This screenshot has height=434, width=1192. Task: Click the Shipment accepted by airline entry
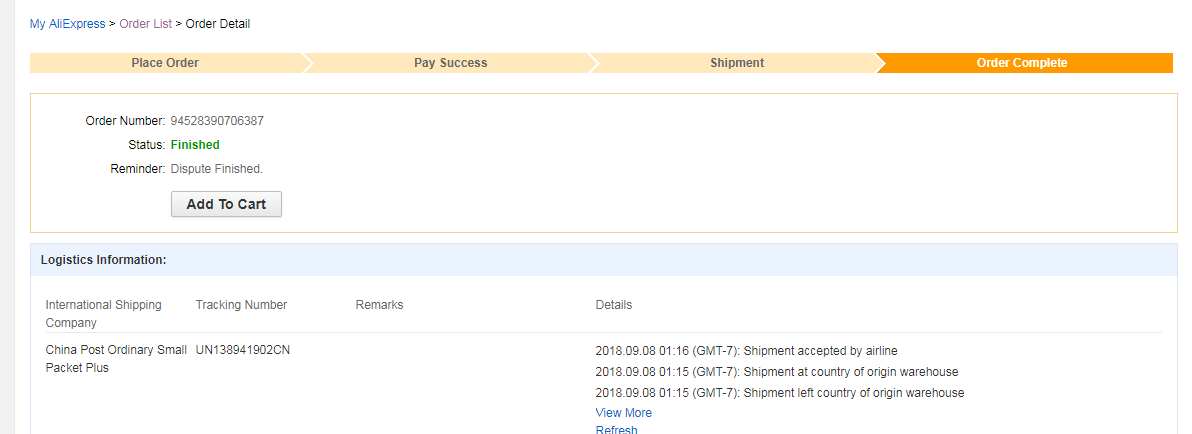click(x=746, y=351)
